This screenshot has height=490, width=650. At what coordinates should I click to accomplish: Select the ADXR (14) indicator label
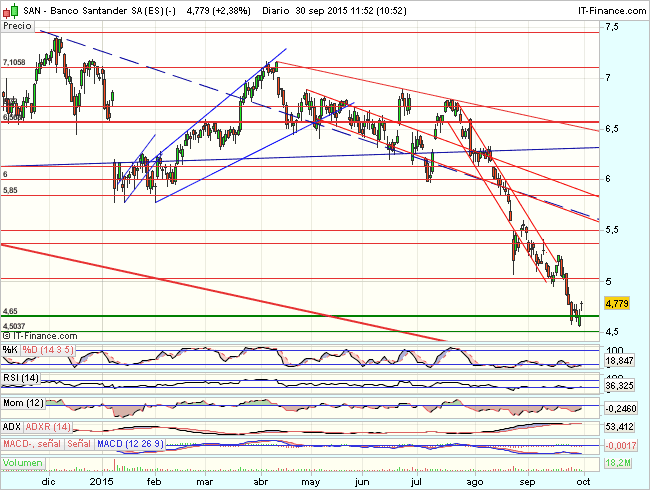[48, 427]
